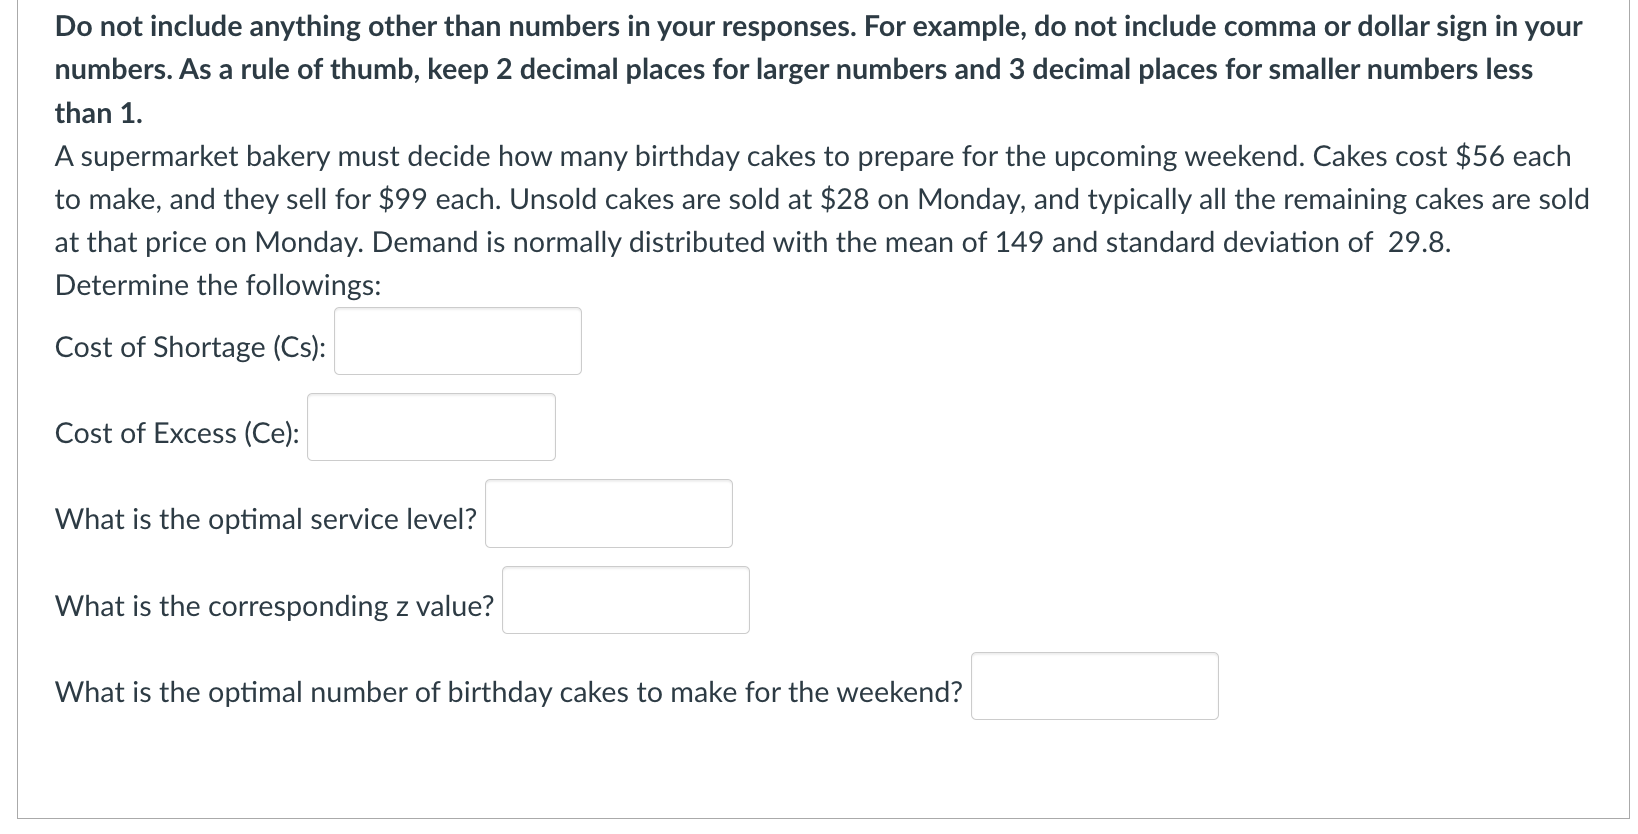Click the Cost of Excess (Ce) input field
The width and height of the screenshot is (1638, 834).
(x=430, y=427)
